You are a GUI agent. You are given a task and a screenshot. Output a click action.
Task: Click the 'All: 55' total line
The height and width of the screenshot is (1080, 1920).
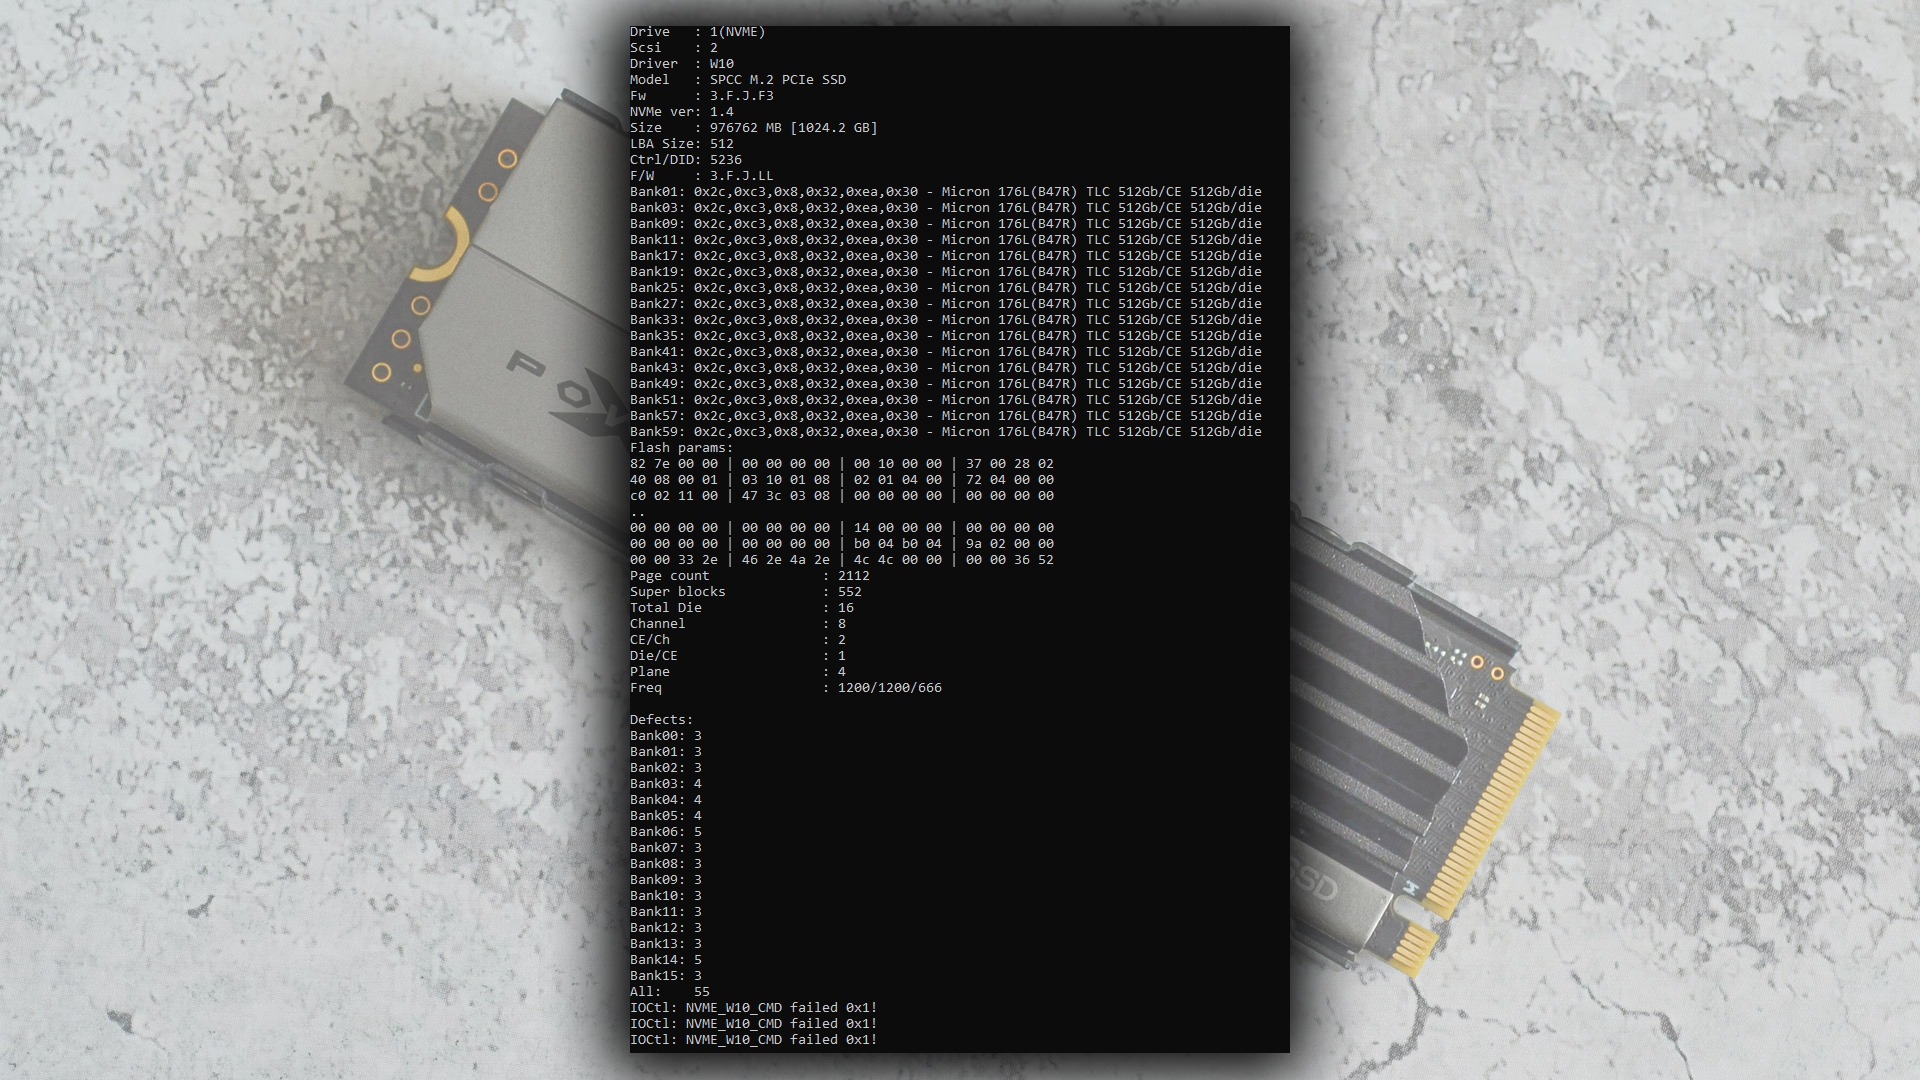click(670, 992)
